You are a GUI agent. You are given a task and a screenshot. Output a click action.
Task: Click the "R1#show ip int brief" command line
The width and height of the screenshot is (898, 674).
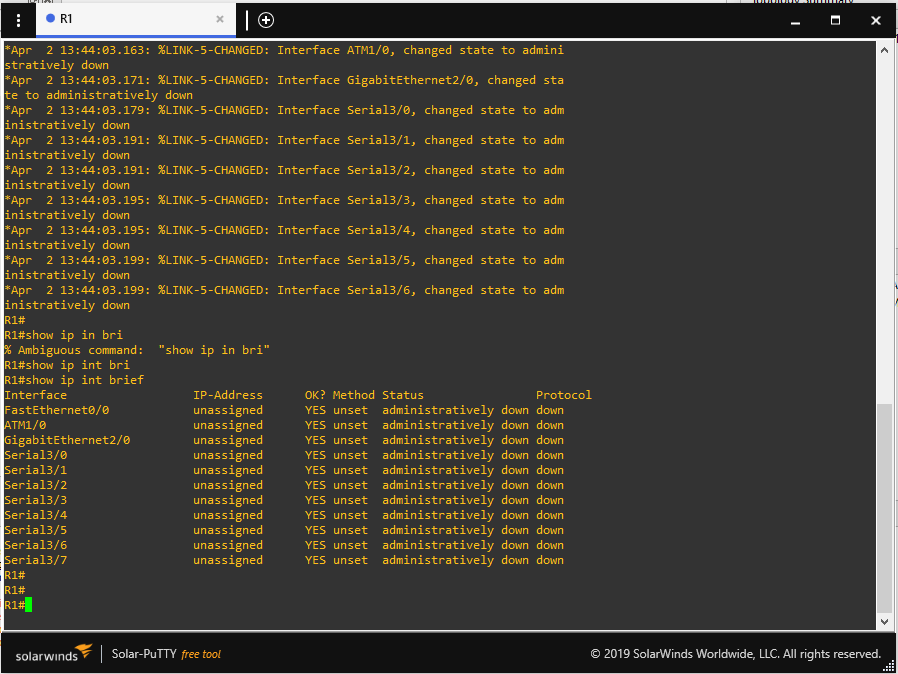tap(74, 380)
